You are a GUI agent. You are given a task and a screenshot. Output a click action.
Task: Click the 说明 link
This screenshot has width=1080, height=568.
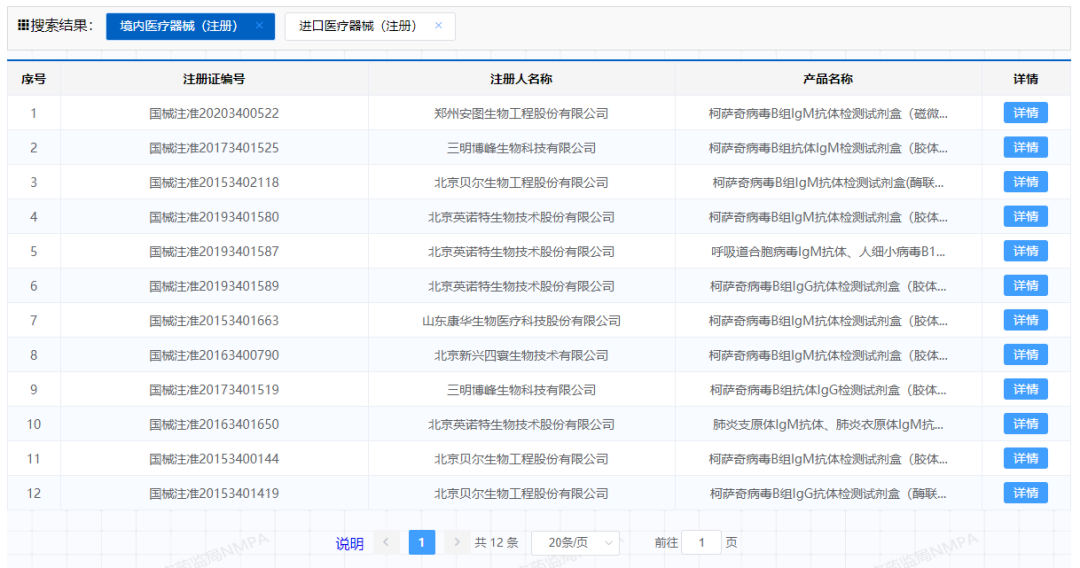[x=350, y=543]
